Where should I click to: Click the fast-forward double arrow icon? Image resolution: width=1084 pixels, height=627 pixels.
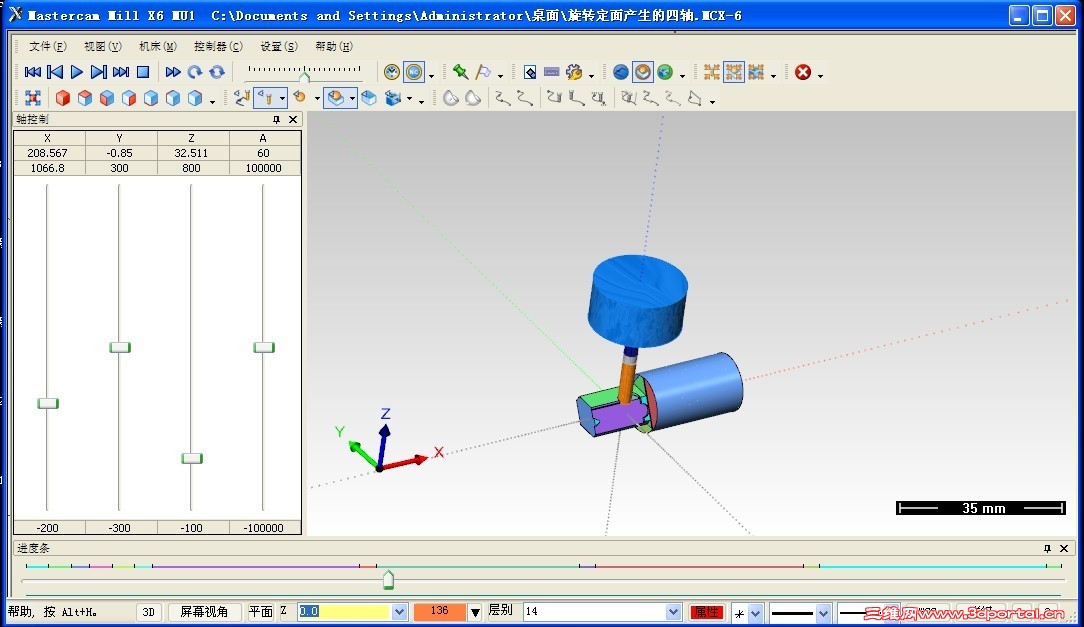pyautogui.click(x=173, y=72)
